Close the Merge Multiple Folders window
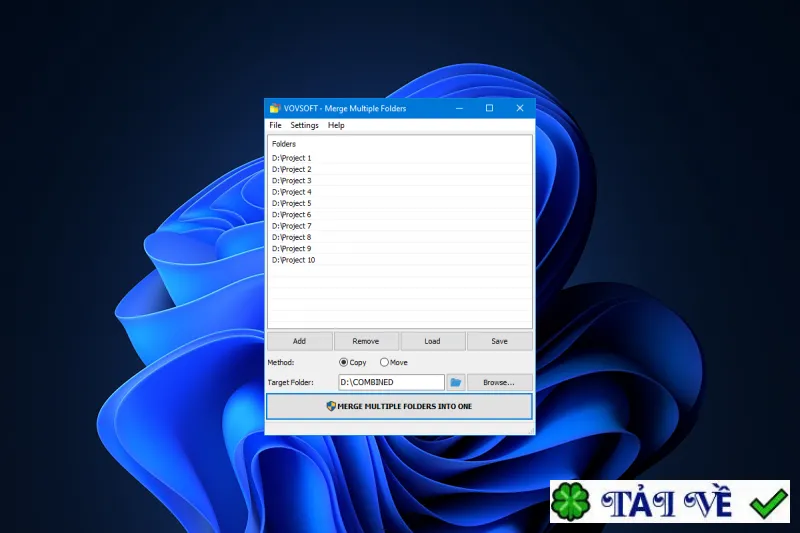Screen dimensions: 800x533 click(520, 108)
